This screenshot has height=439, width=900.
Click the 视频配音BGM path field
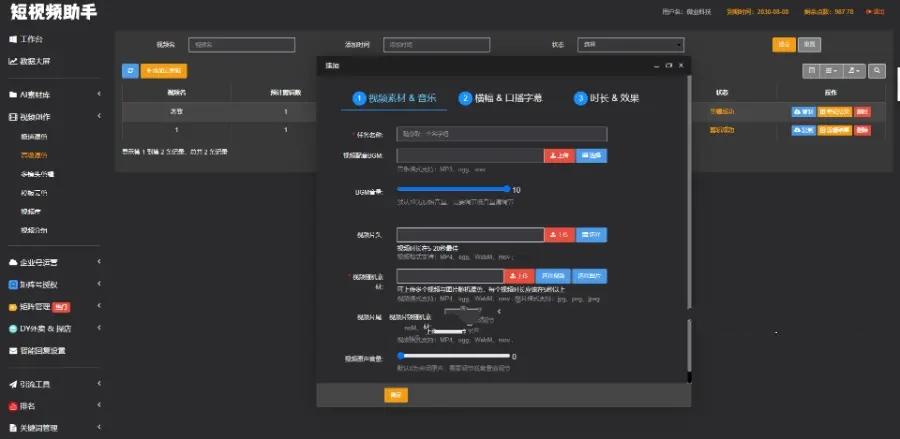470,156
